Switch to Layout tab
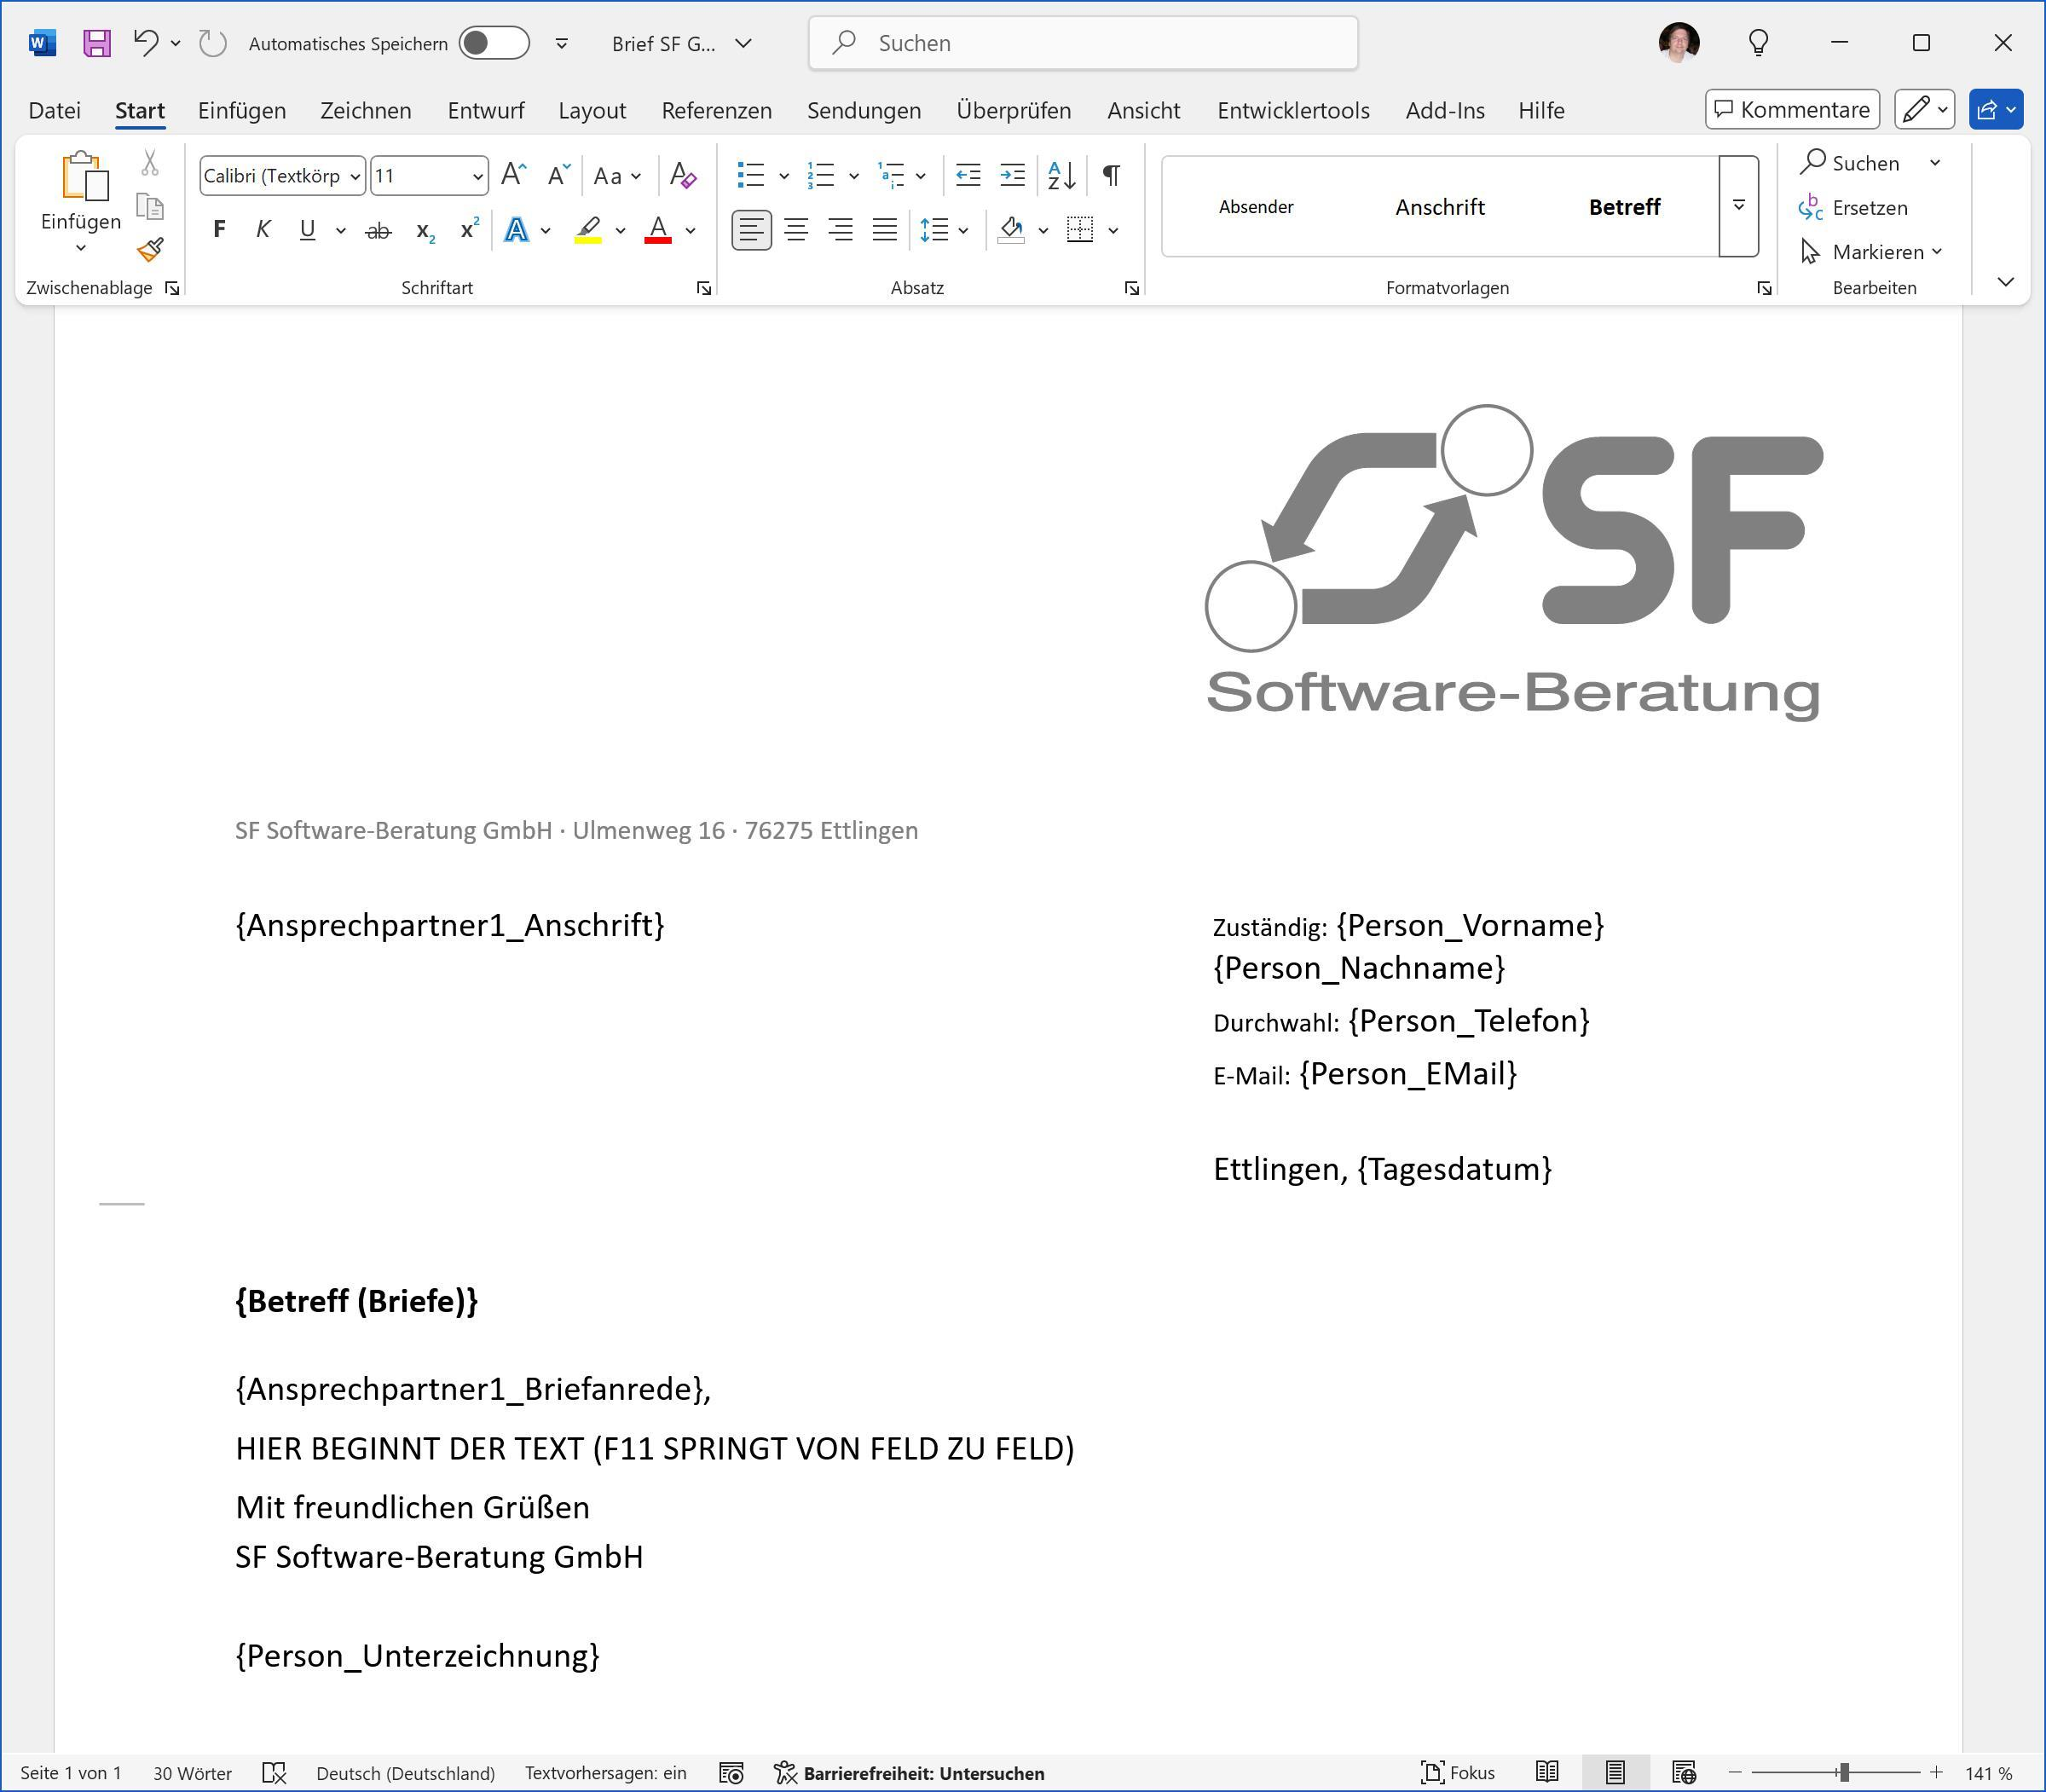 tap(592, 110)
